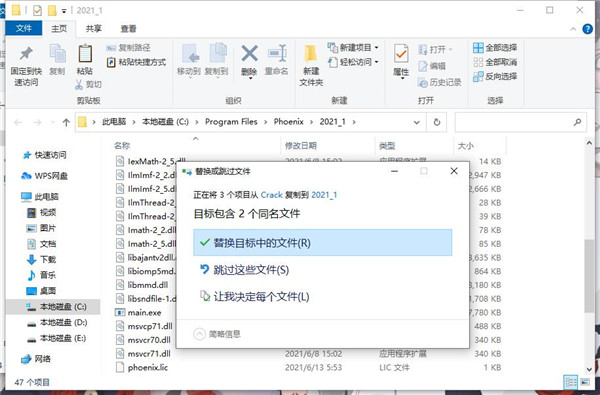The image size is (600, 395).
Task: Choose Let me decide for each file
Action: [323, 296]
